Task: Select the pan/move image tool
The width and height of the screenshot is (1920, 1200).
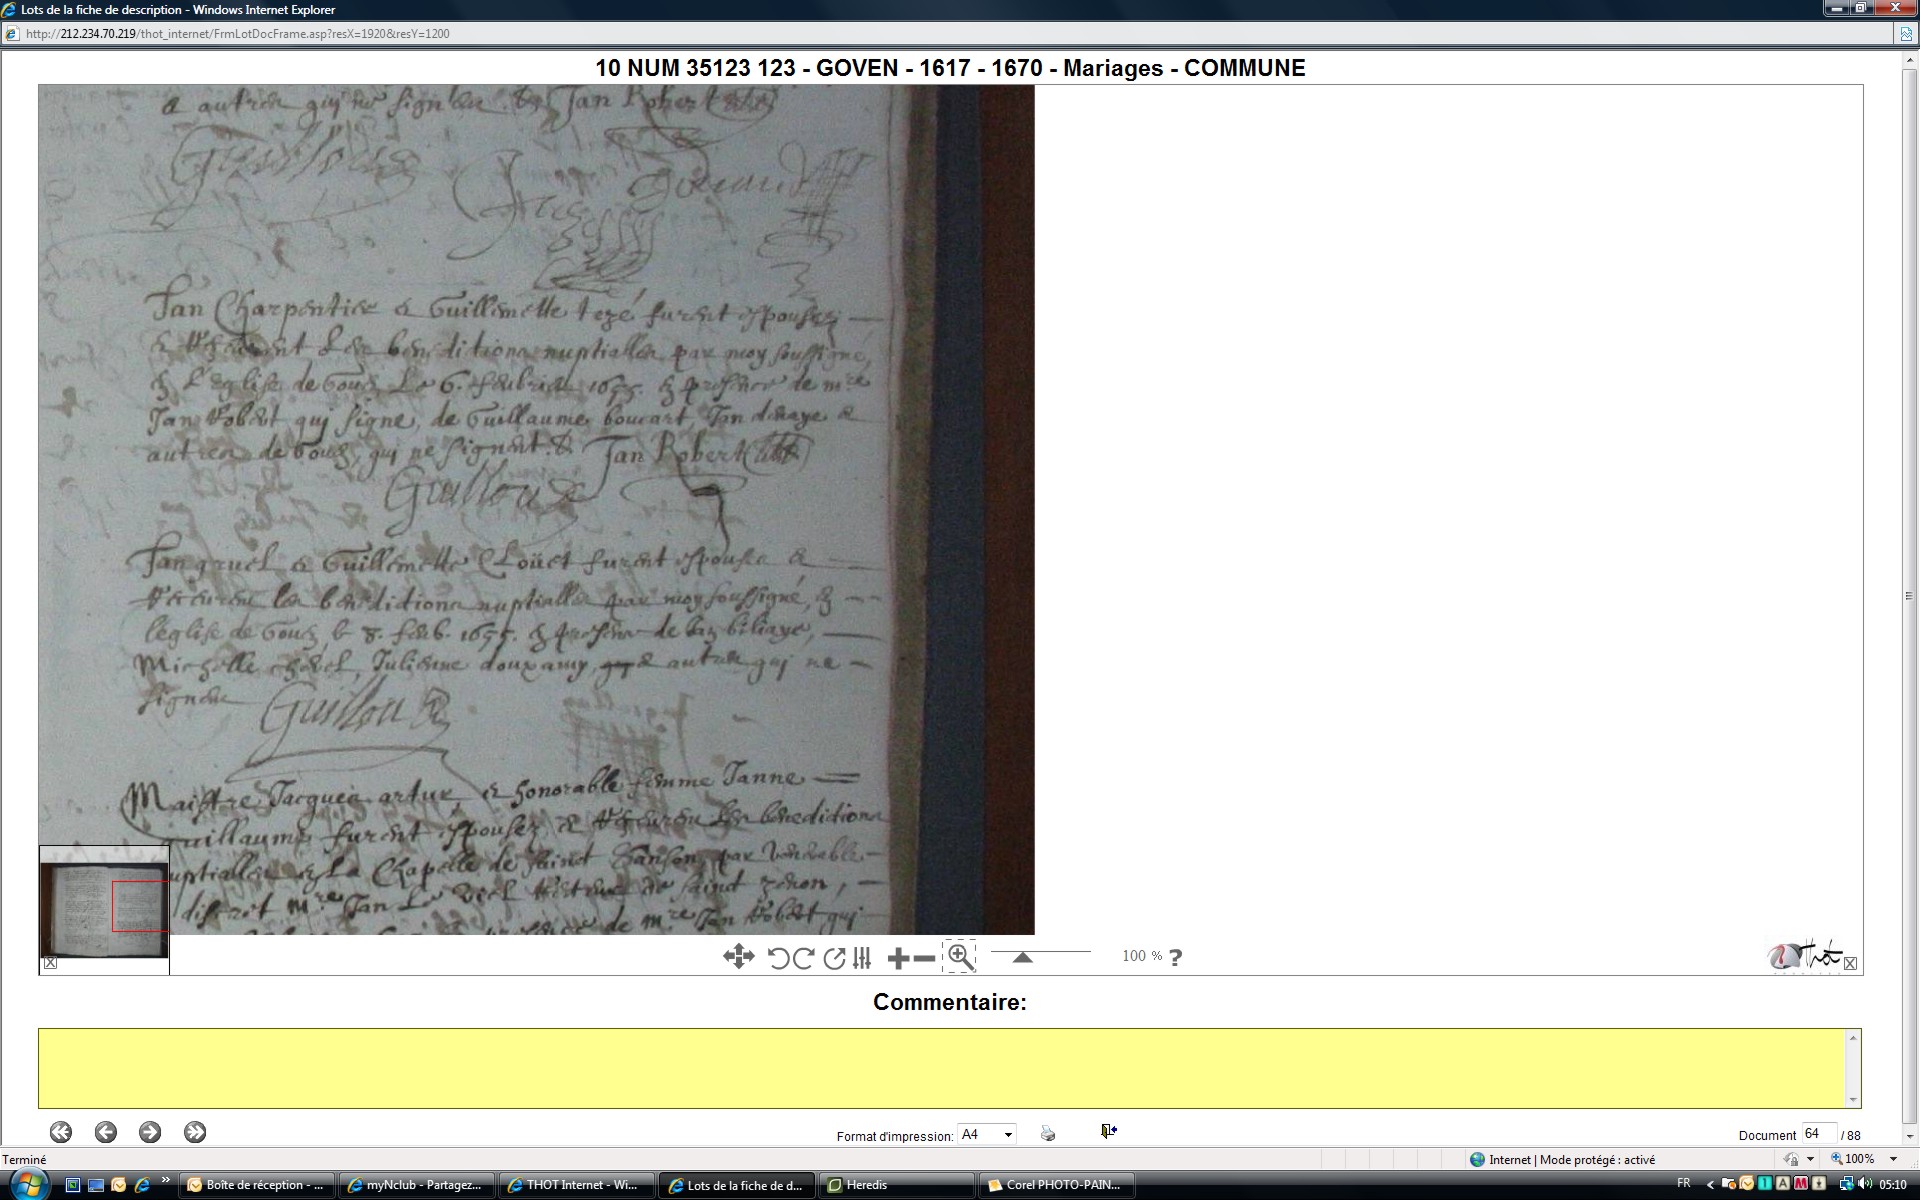Action: pyautogui.click(x=738, y=957)
